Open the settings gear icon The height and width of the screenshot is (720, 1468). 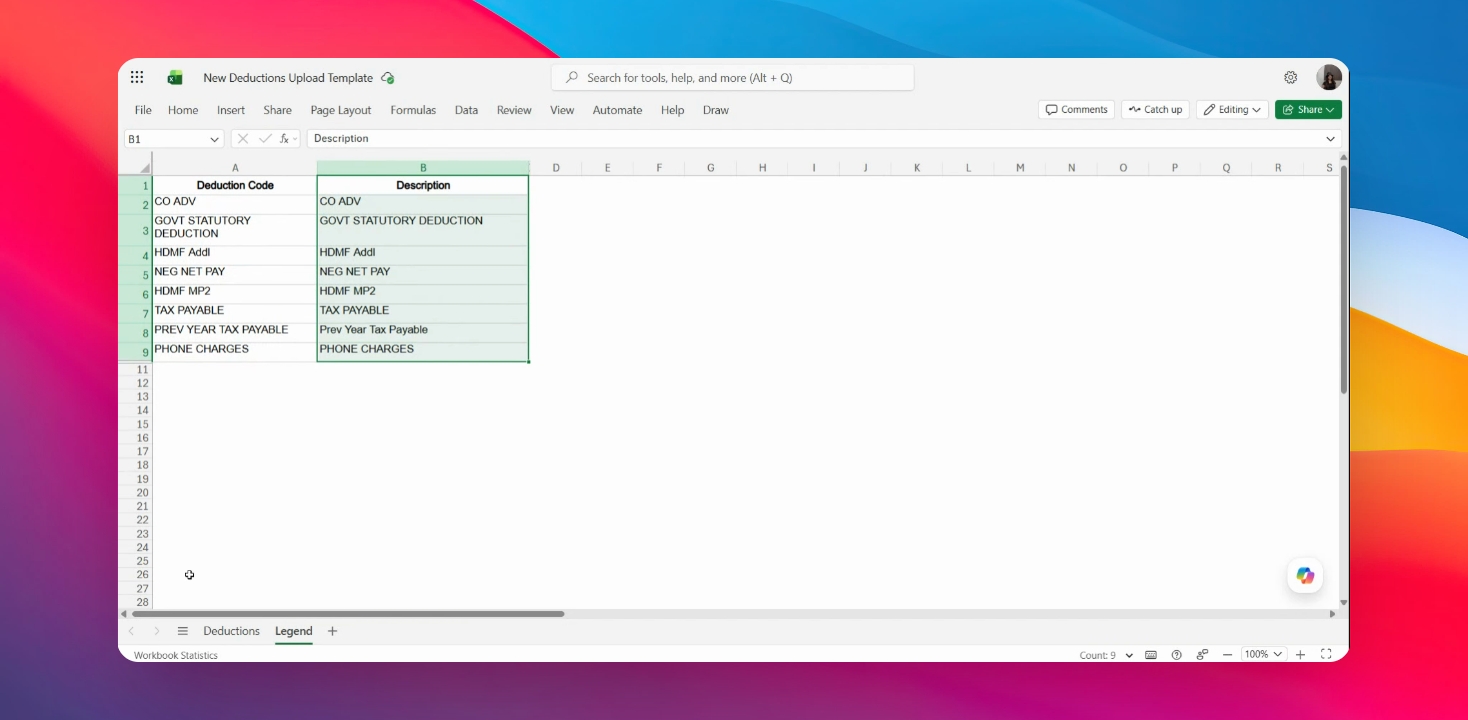(x=1291, y=77)
